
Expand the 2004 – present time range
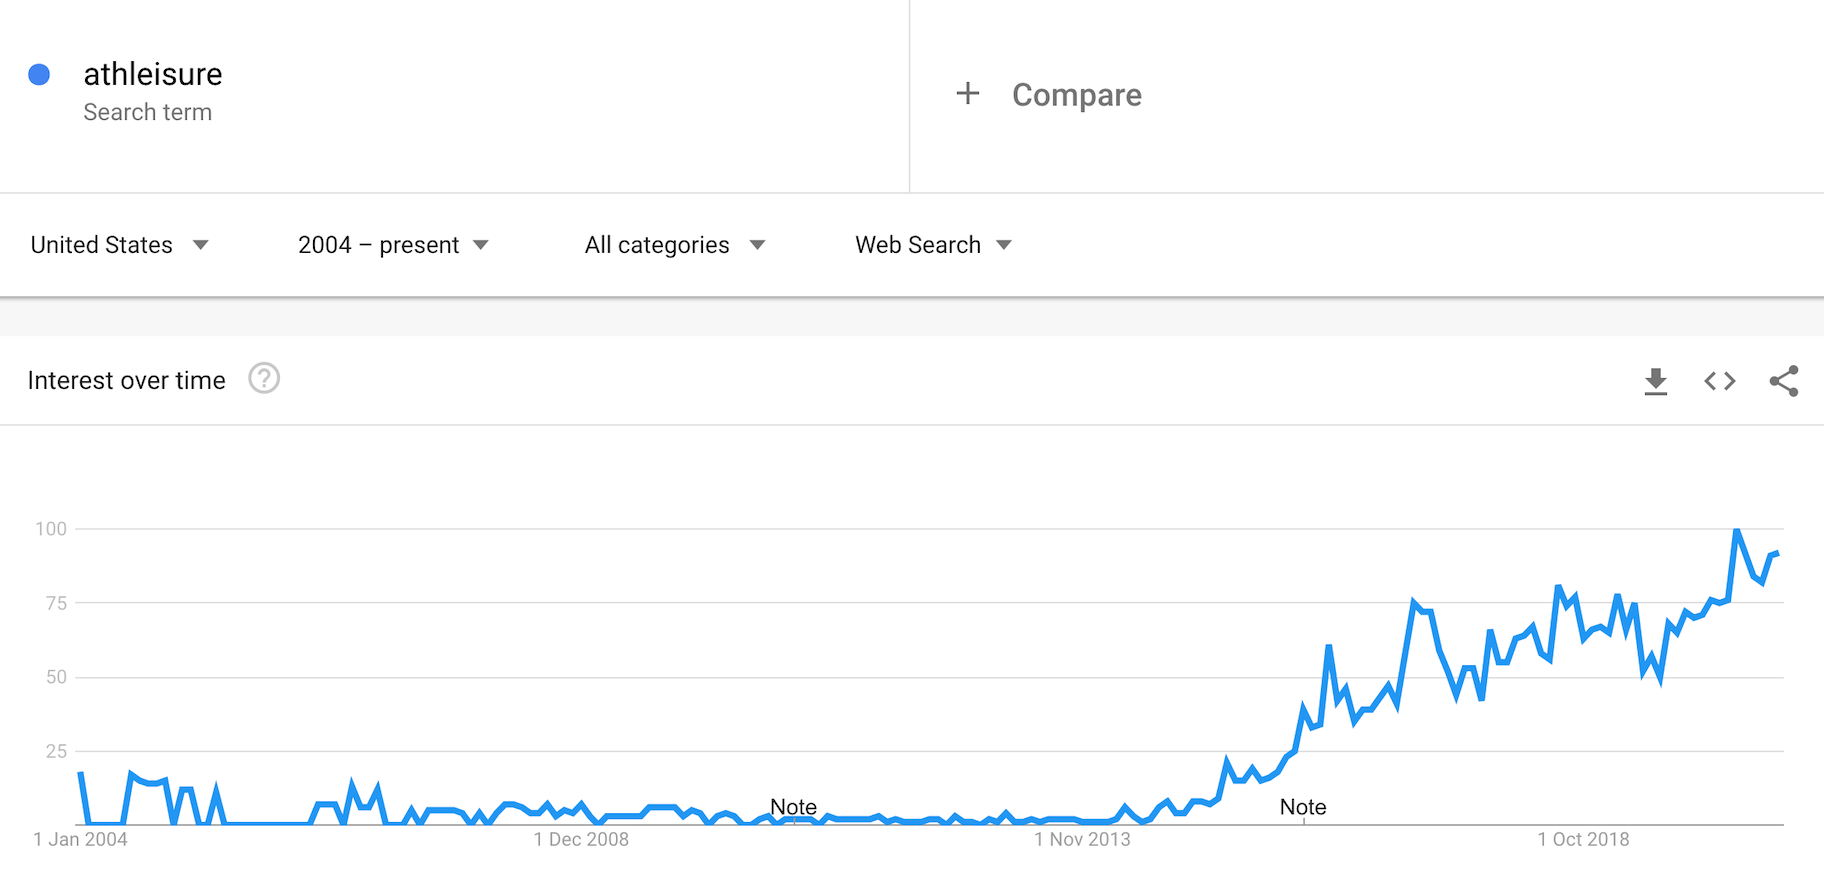click(x=393, y=245)
